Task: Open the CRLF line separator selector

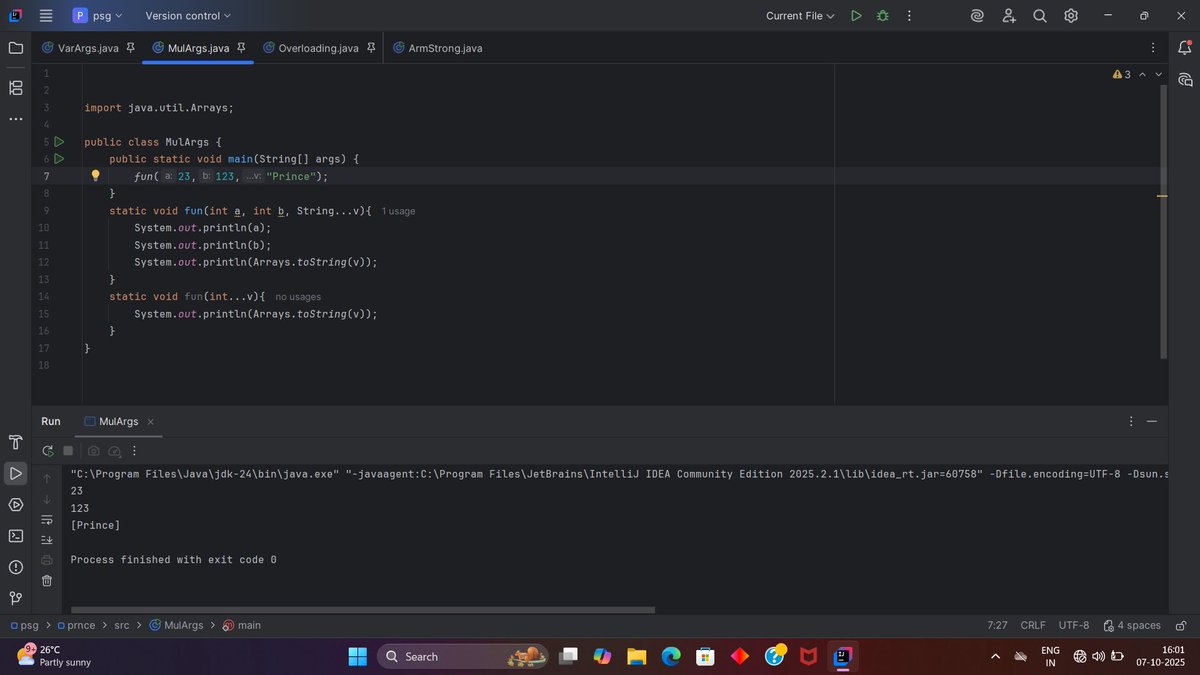Action: click(x=1033, y=625)
